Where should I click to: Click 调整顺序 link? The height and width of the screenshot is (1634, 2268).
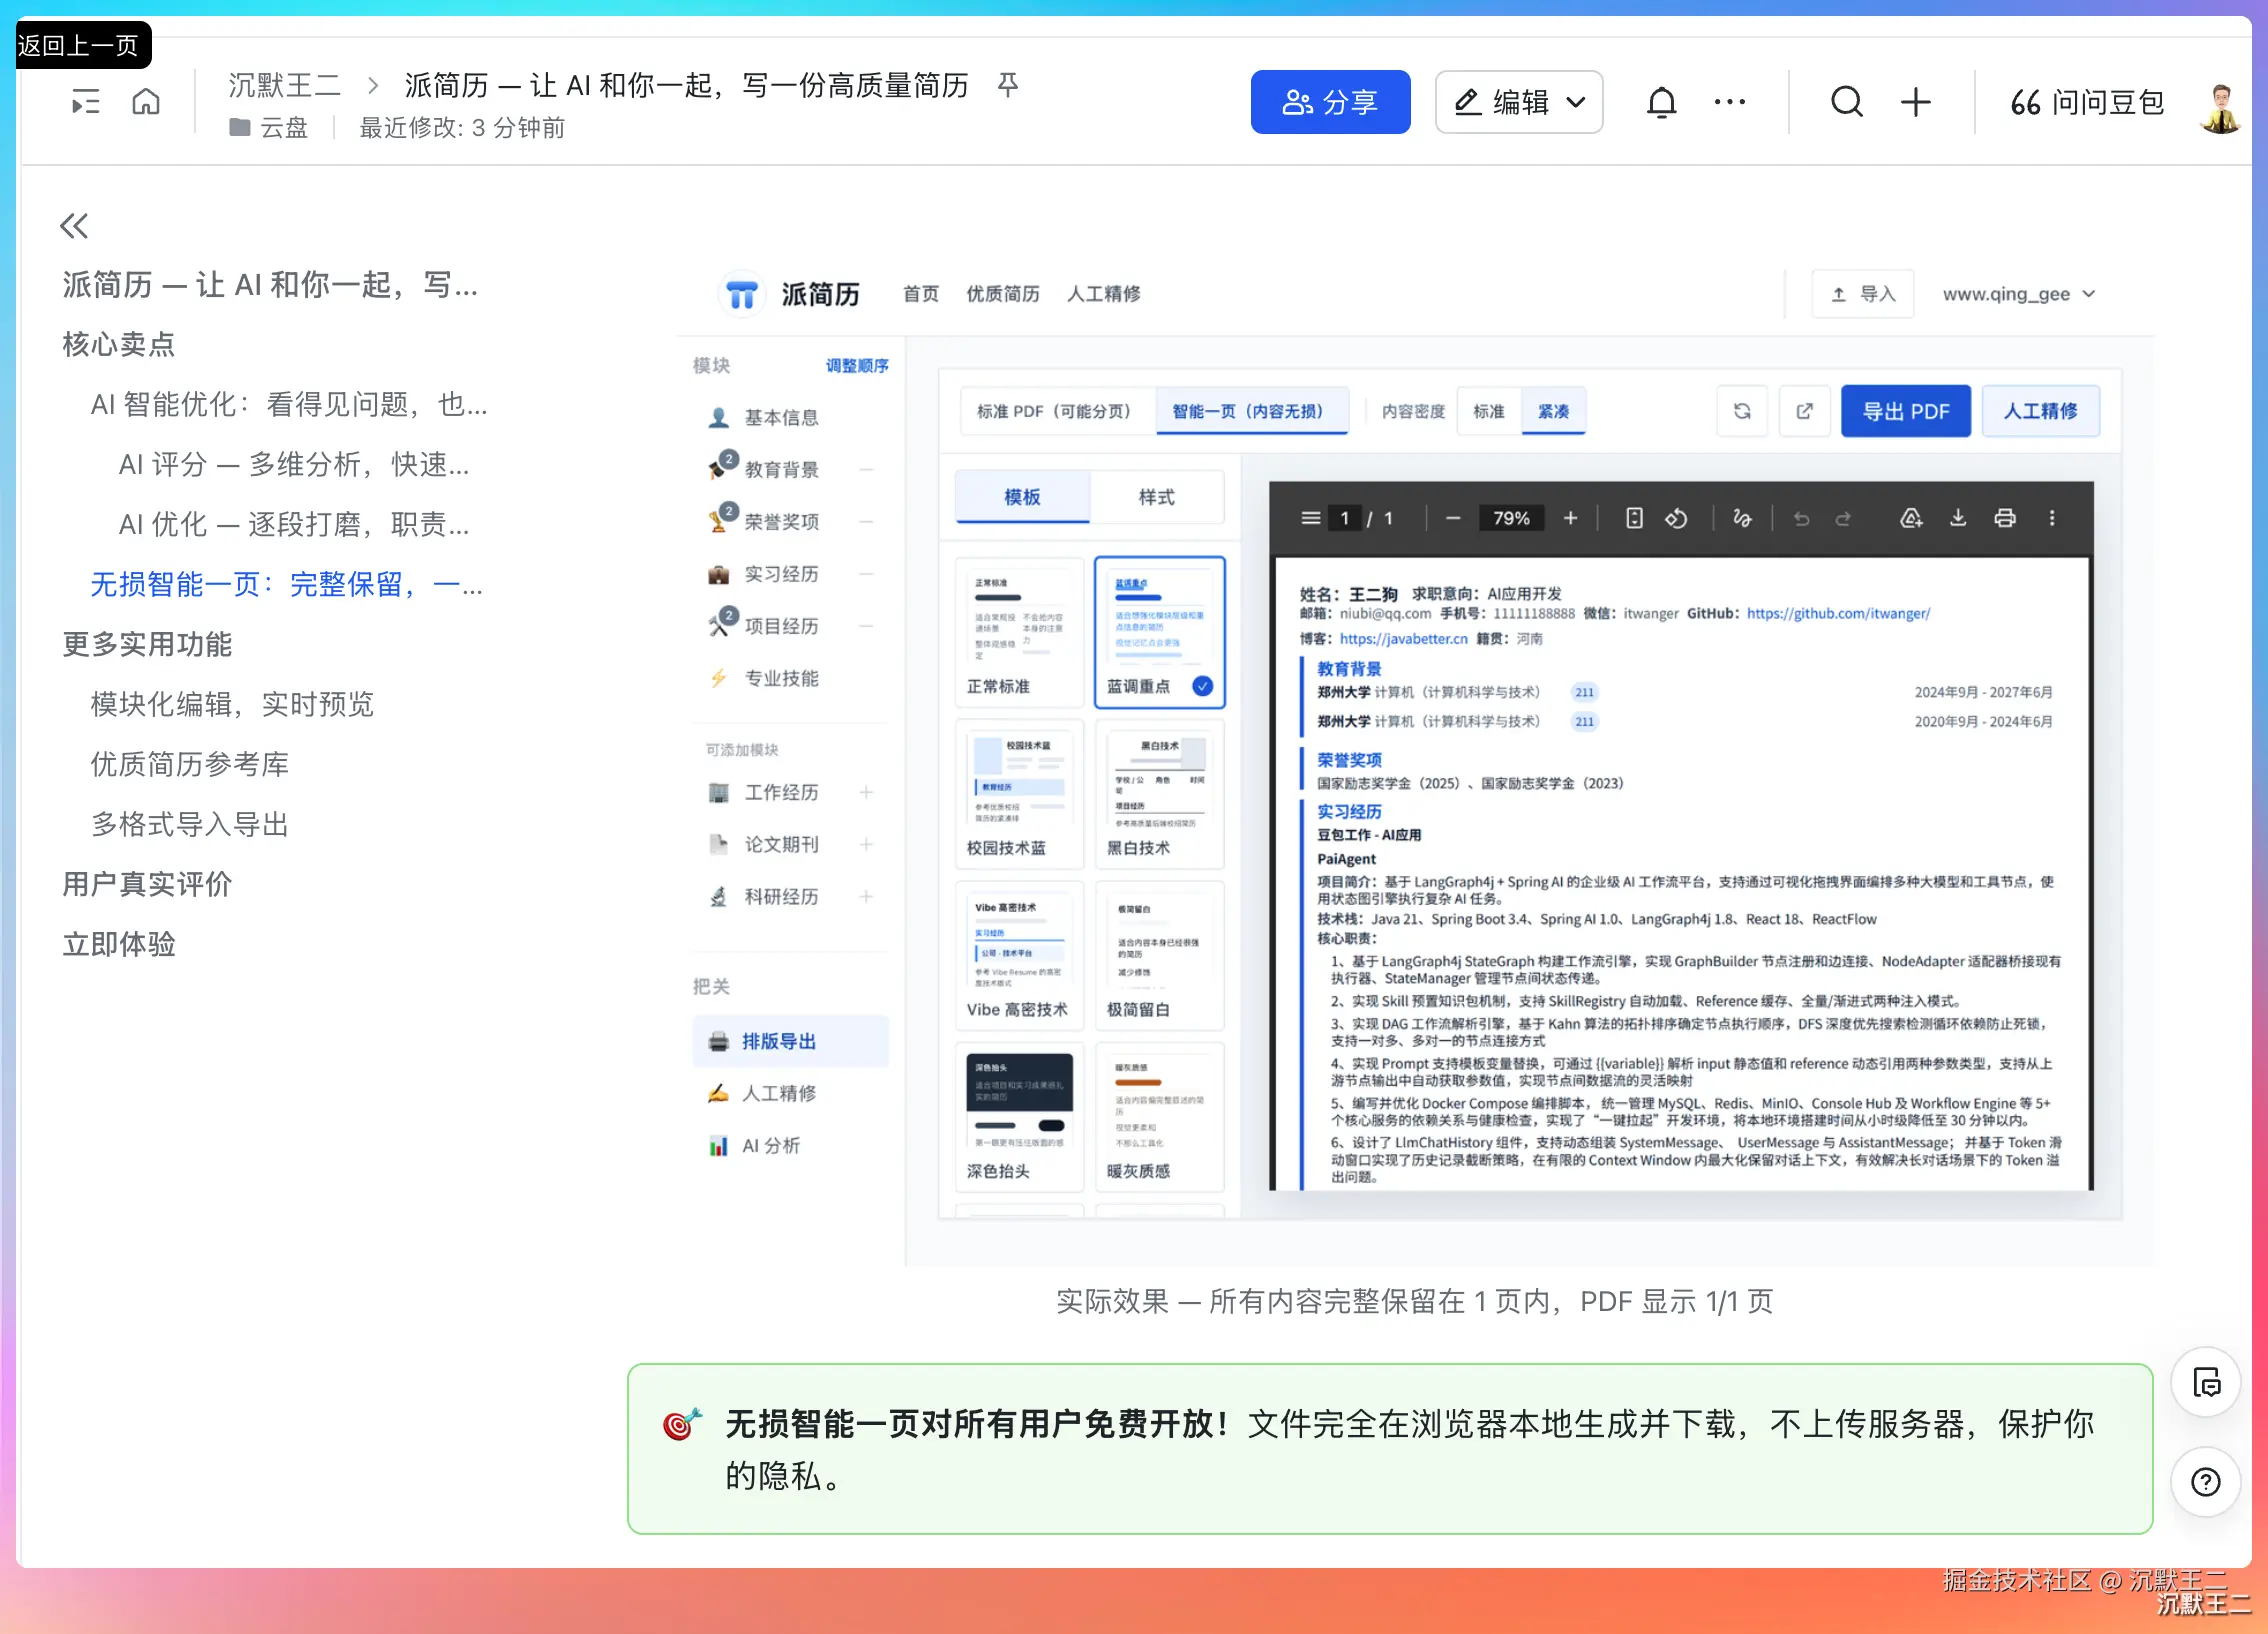[x=857, y=366]
